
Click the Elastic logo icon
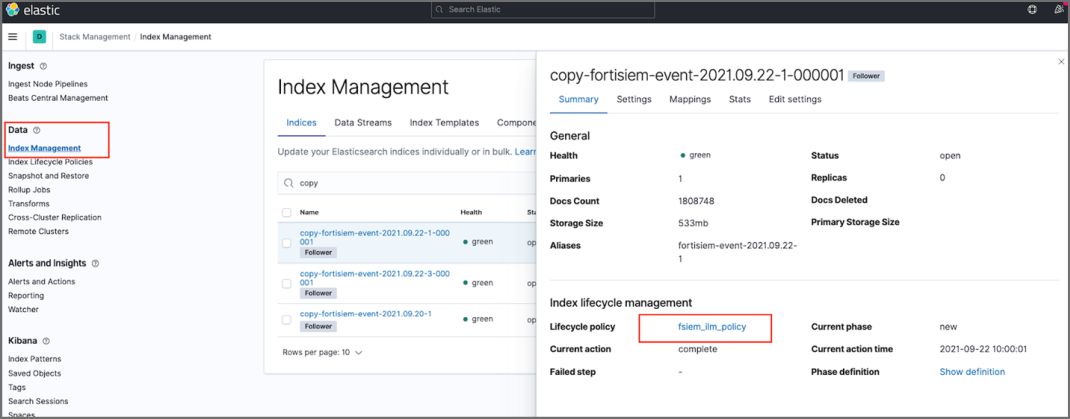click(13, 10)
